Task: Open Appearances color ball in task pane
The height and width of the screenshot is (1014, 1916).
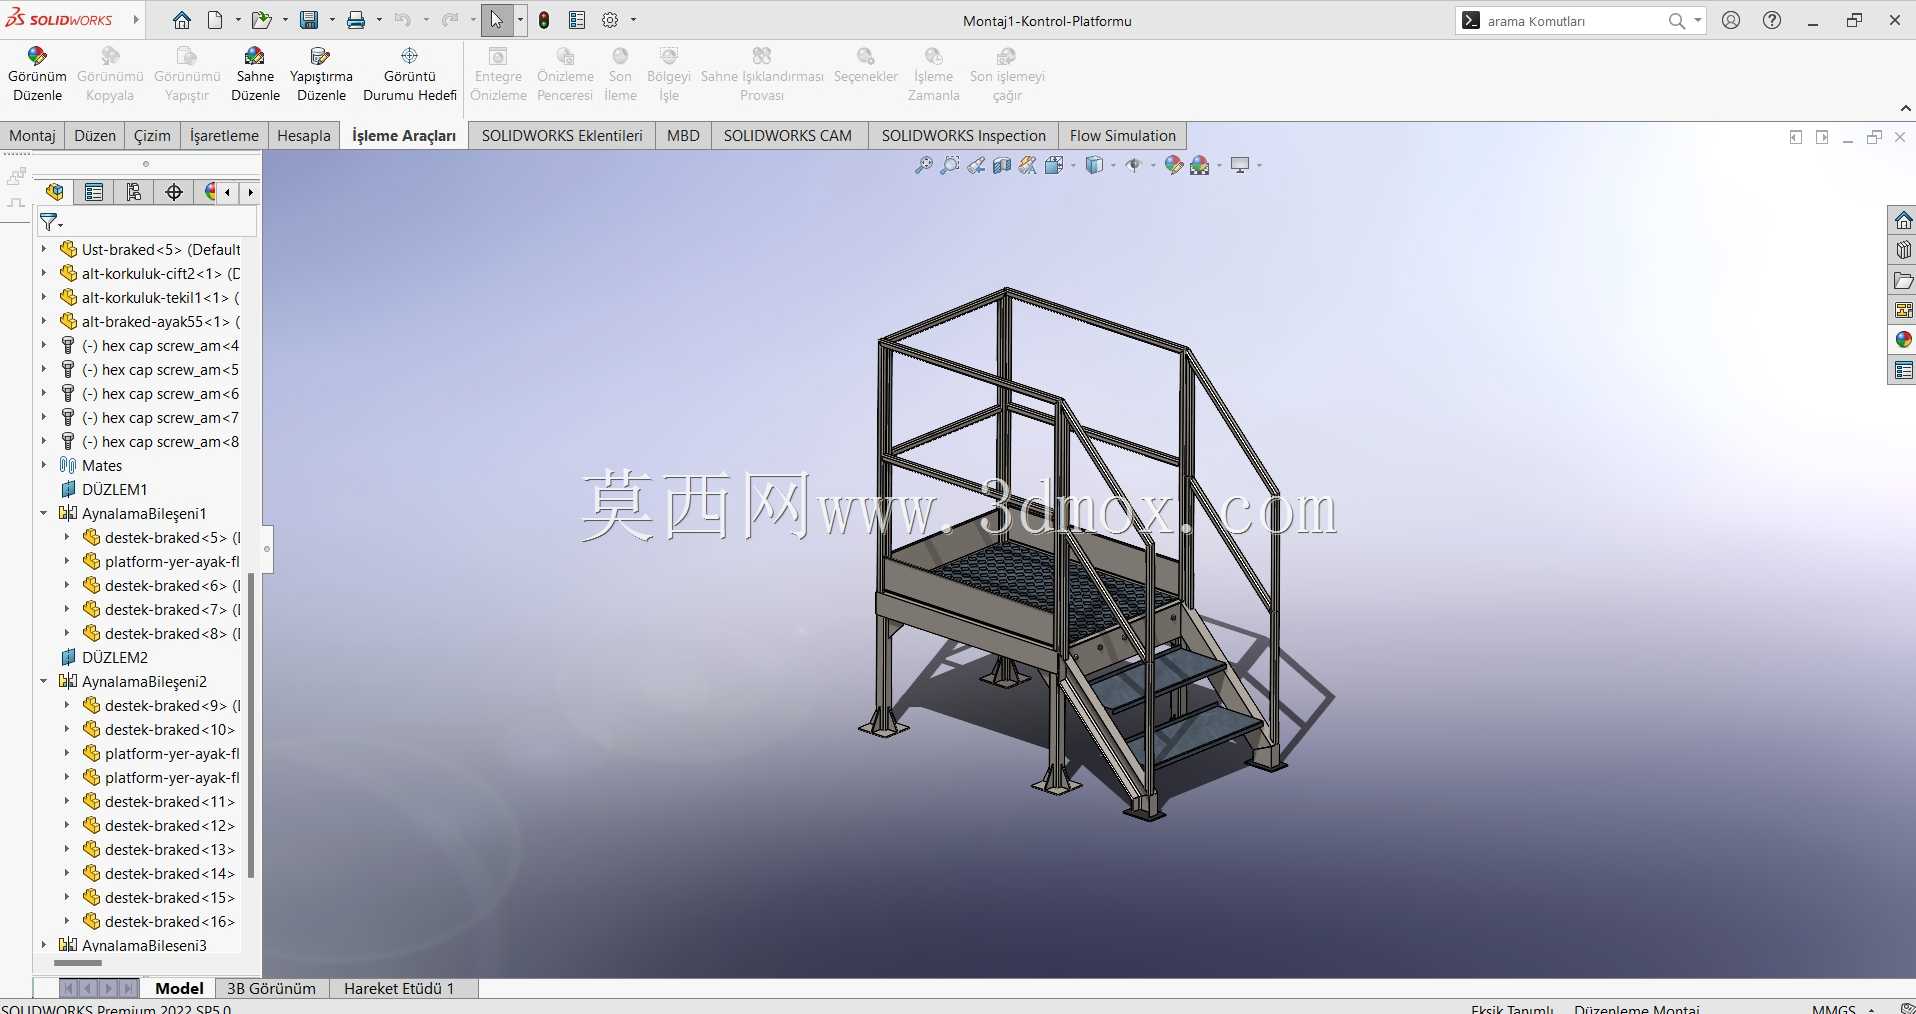Action: click(x=1903, y=340)
